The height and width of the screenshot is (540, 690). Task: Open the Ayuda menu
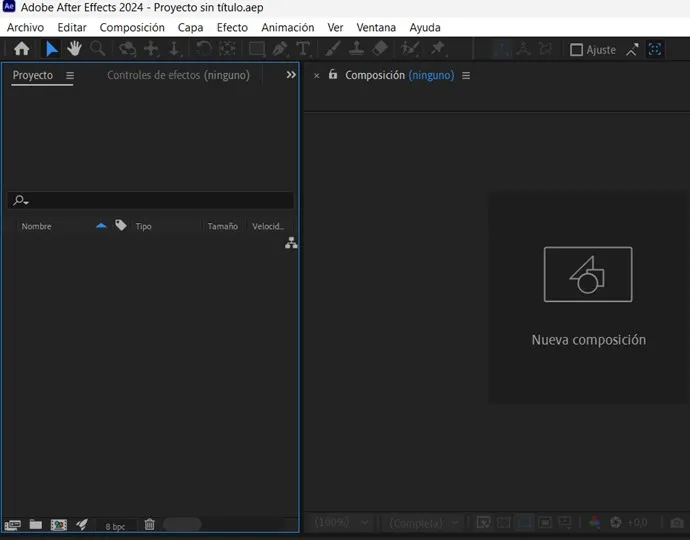[425, 27]
